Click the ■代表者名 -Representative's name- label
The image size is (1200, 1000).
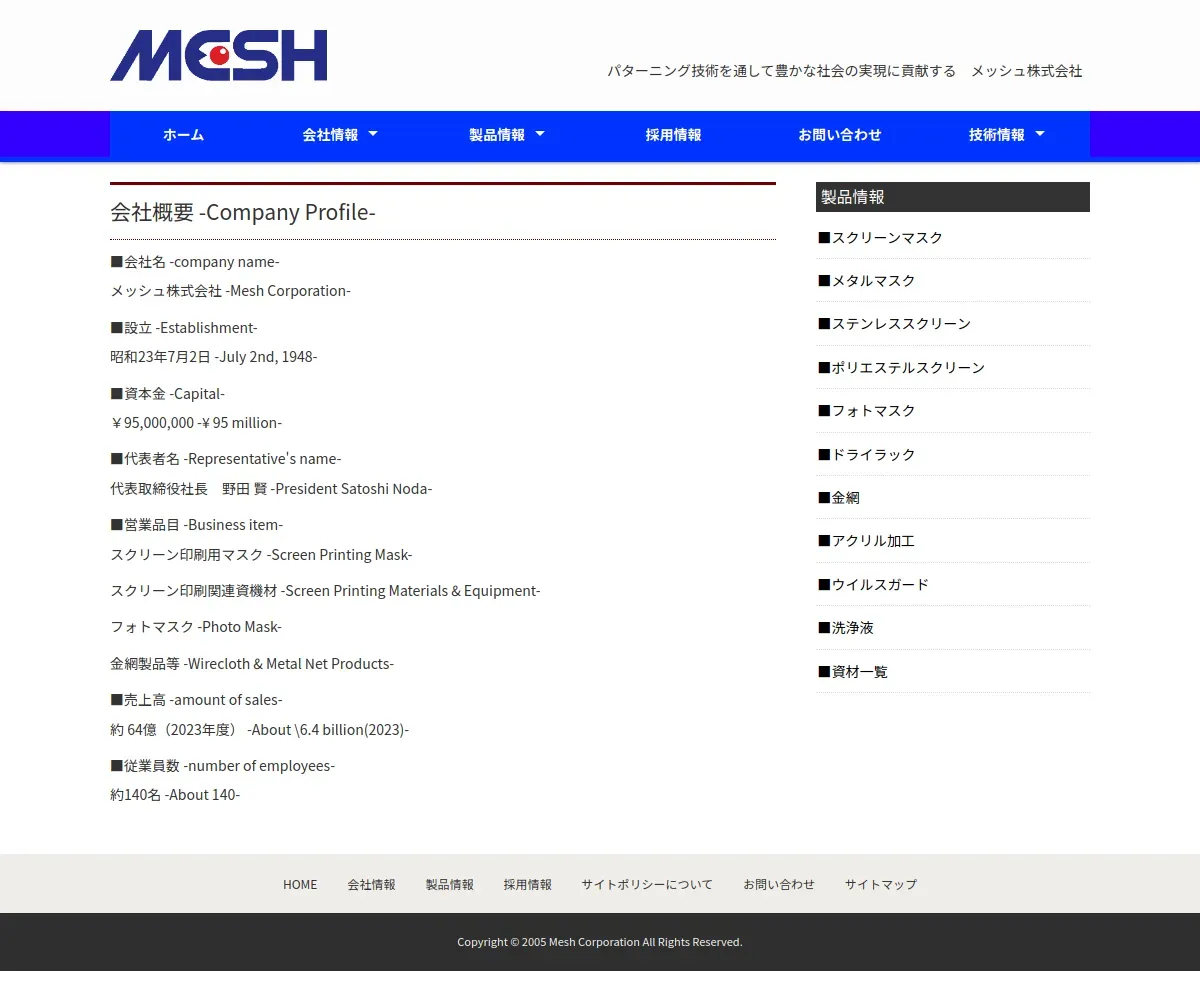coord(226,459)
